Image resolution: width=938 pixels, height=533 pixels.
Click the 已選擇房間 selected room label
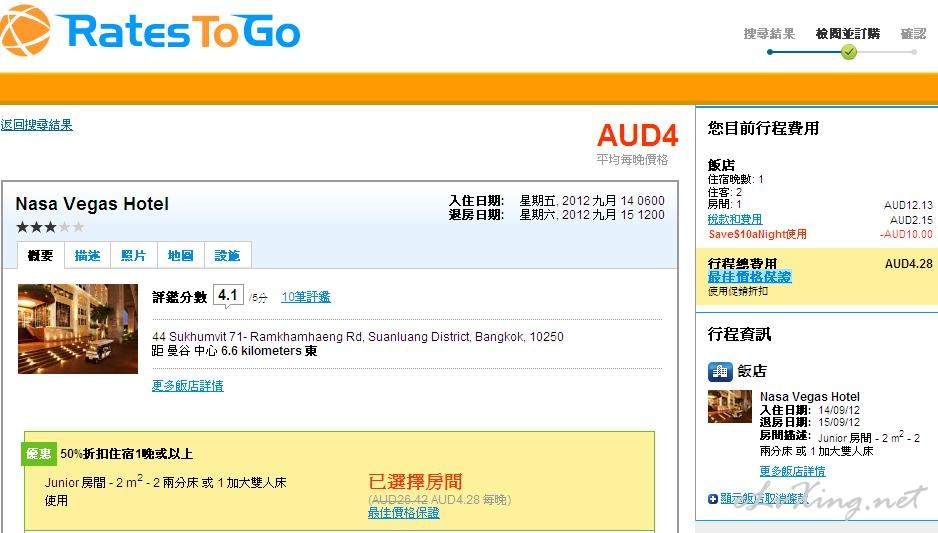tap(415, 482)
